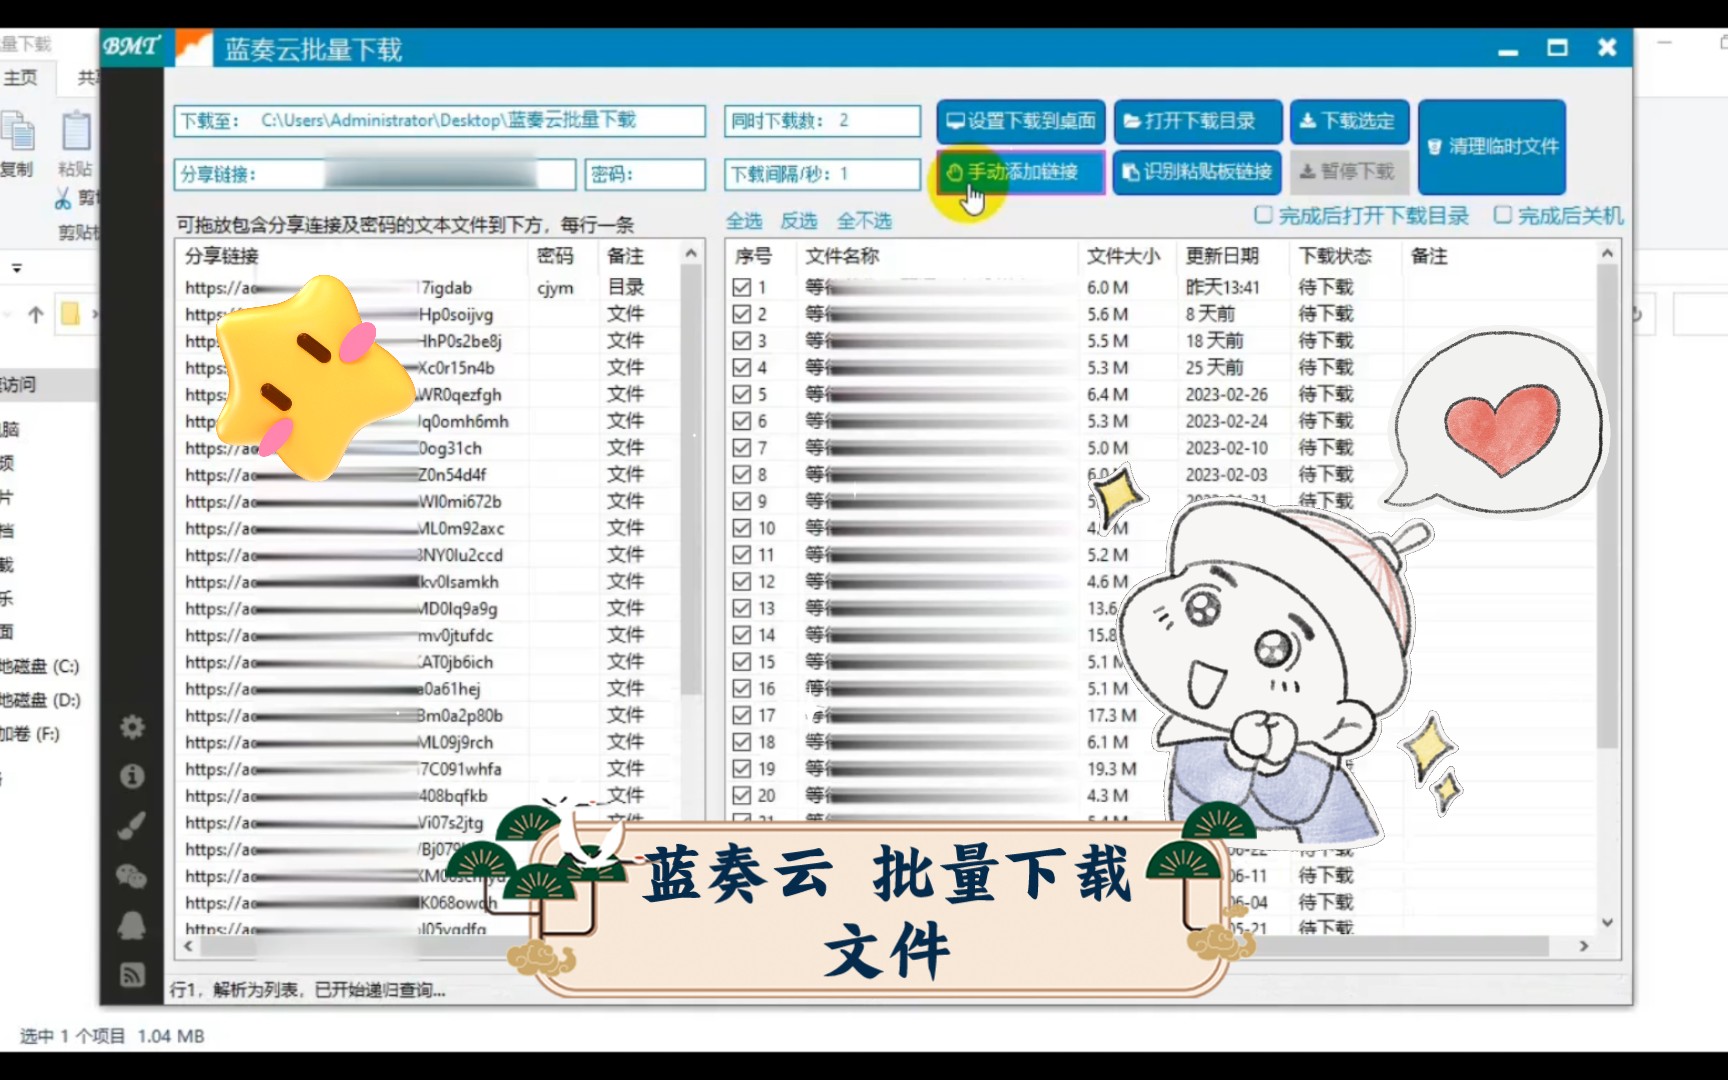1728x1080 pixels.
Task: Select link row ending 7igdab
Action: point(430,288)
